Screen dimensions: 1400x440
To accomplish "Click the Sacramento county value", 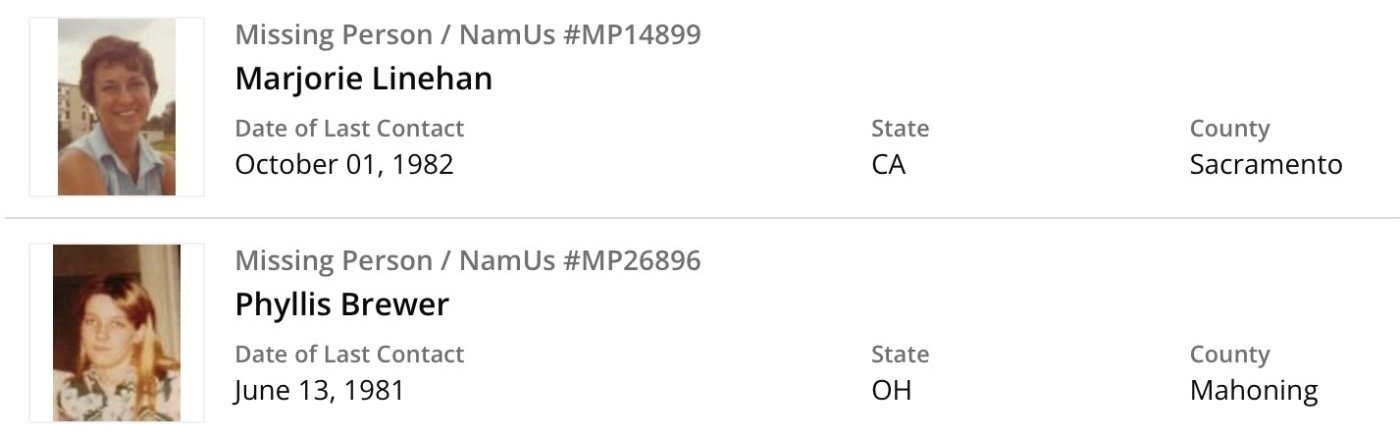I will (1265, 164).
